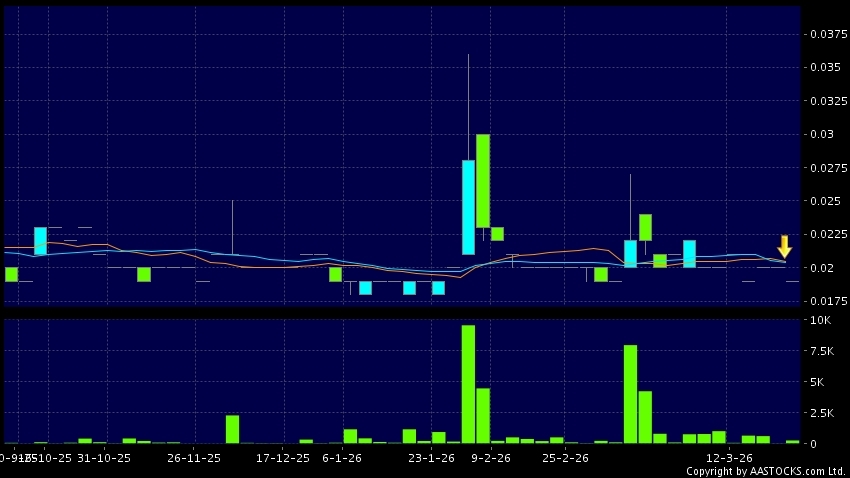Click the 2.5K volume axis label
The image size is (850, 478).
[824, 413]
